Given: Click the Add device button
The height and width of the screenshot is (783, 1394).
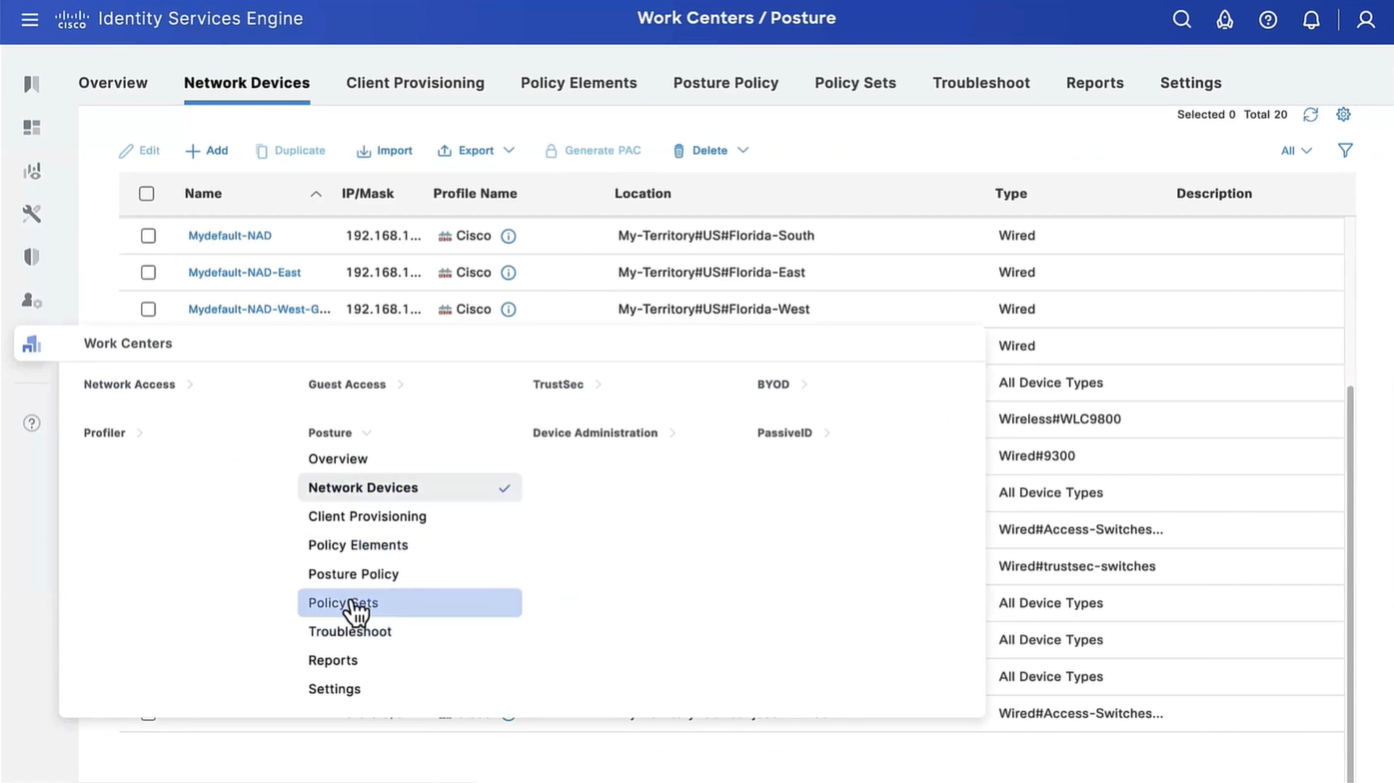Looking at the screenshot, I should coord(207,151).
